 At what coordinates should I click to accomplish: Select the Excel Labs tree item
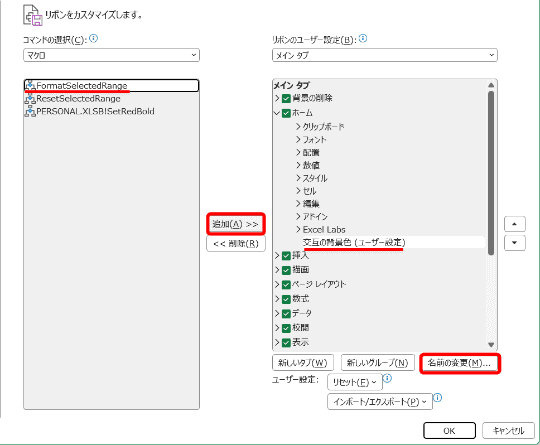(x=324, y=230)
